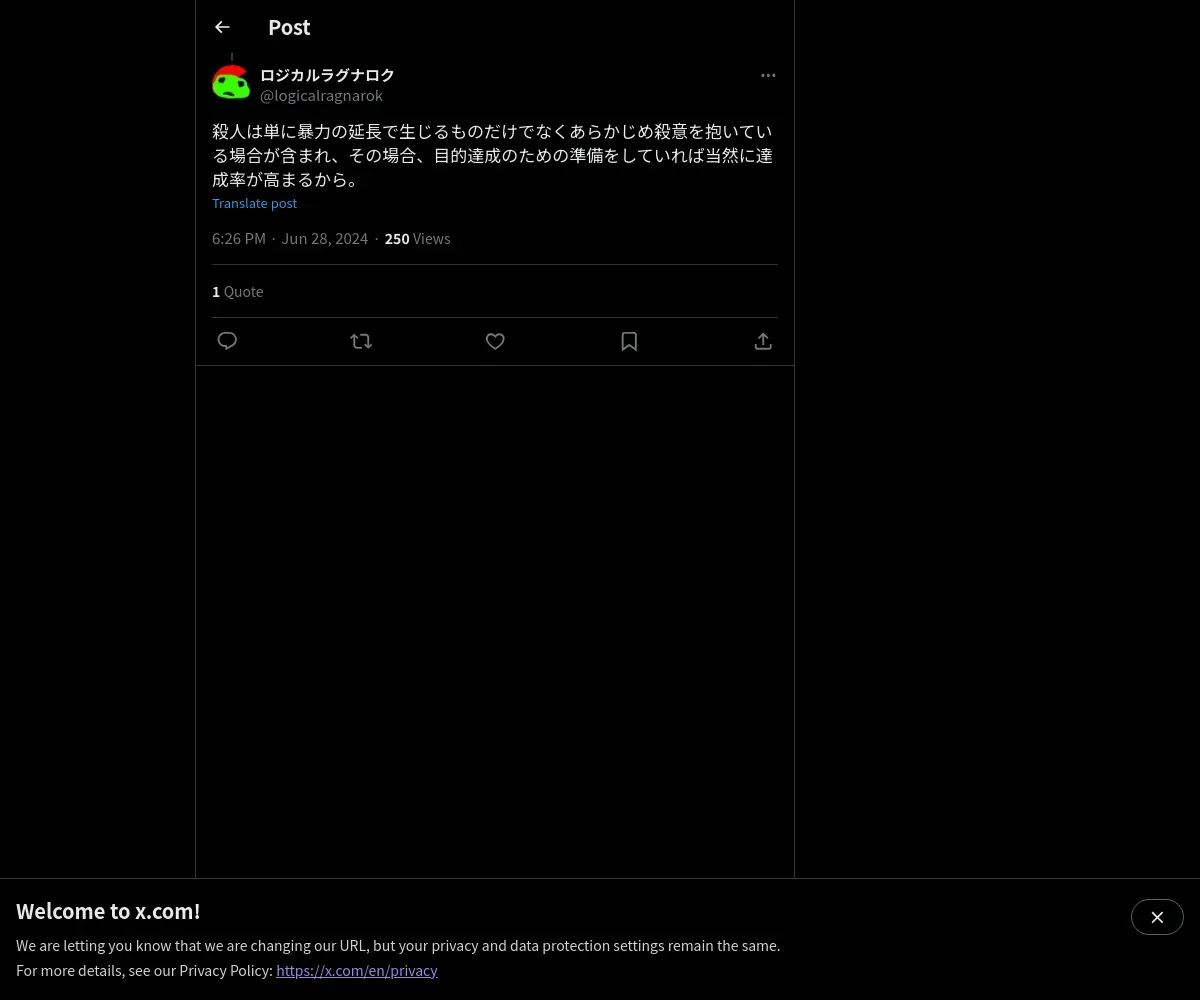Click the Japanese post body text
The image size is (1200, 1000).
click(494, 155)
